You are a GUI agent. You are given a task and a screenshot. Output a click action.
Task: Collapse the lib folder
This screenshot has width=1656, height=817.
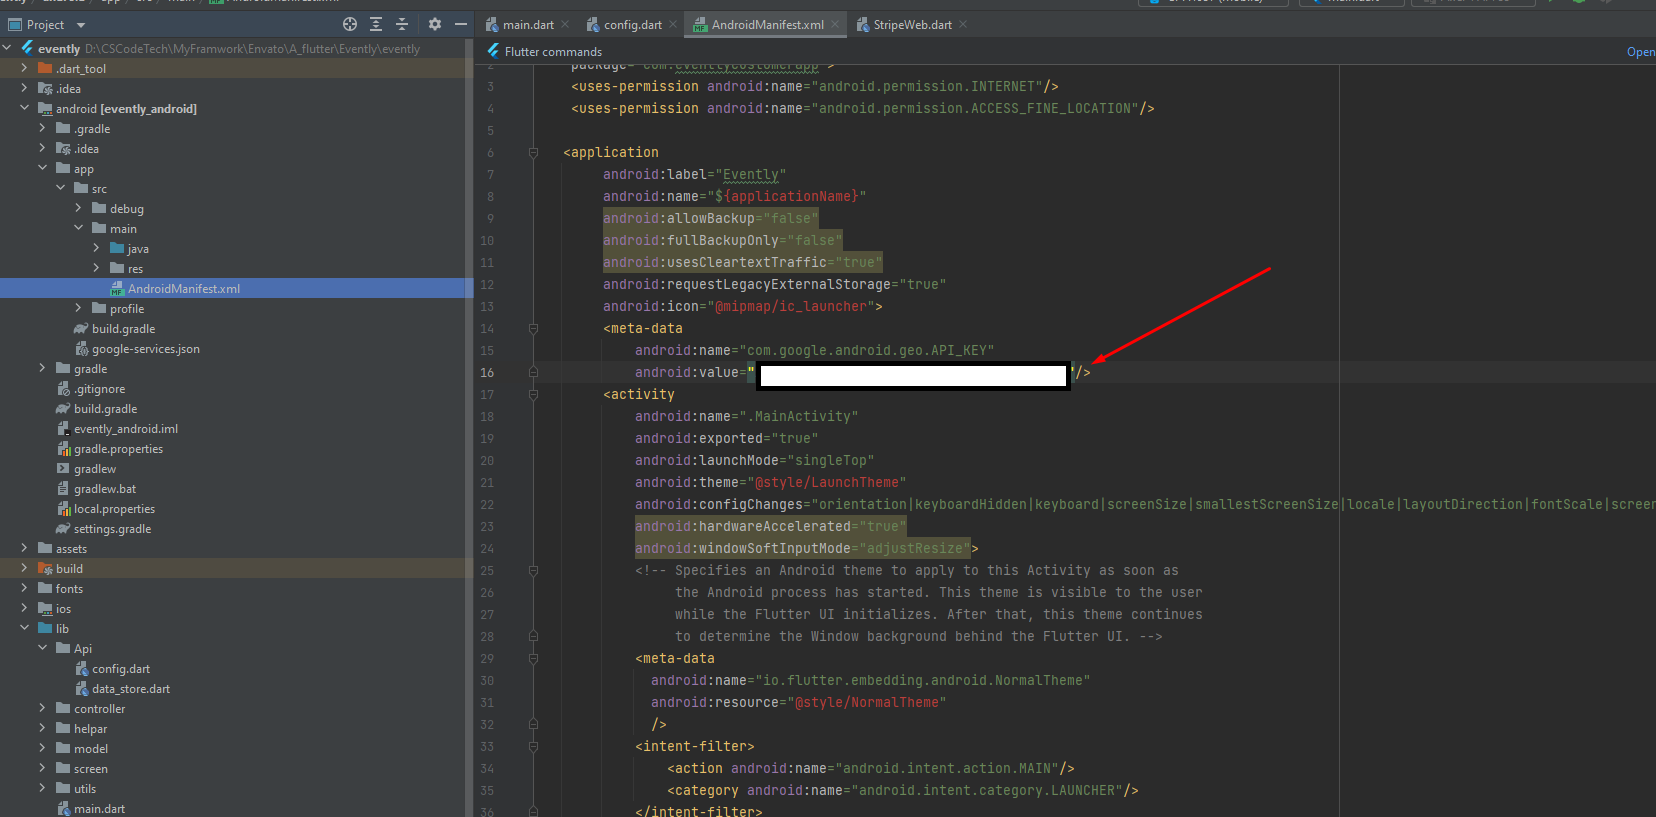tap(24, 628)
